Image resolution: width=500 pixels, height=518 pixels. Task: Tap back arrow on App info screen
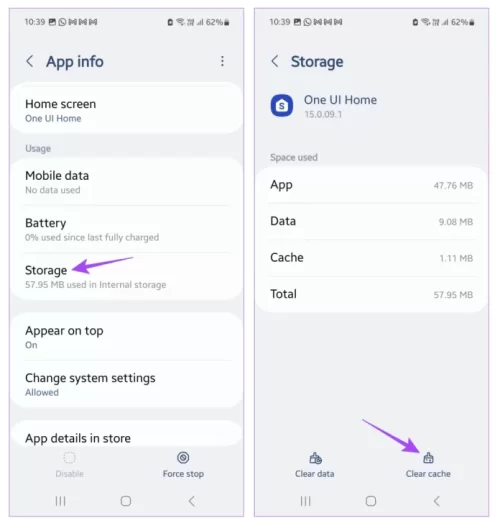30,61
